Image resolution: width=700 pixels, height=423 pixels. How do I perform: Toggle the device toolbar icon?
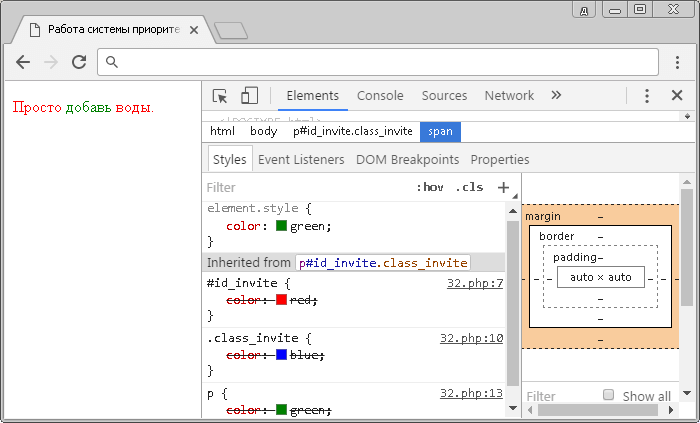[x=249, y=95]
